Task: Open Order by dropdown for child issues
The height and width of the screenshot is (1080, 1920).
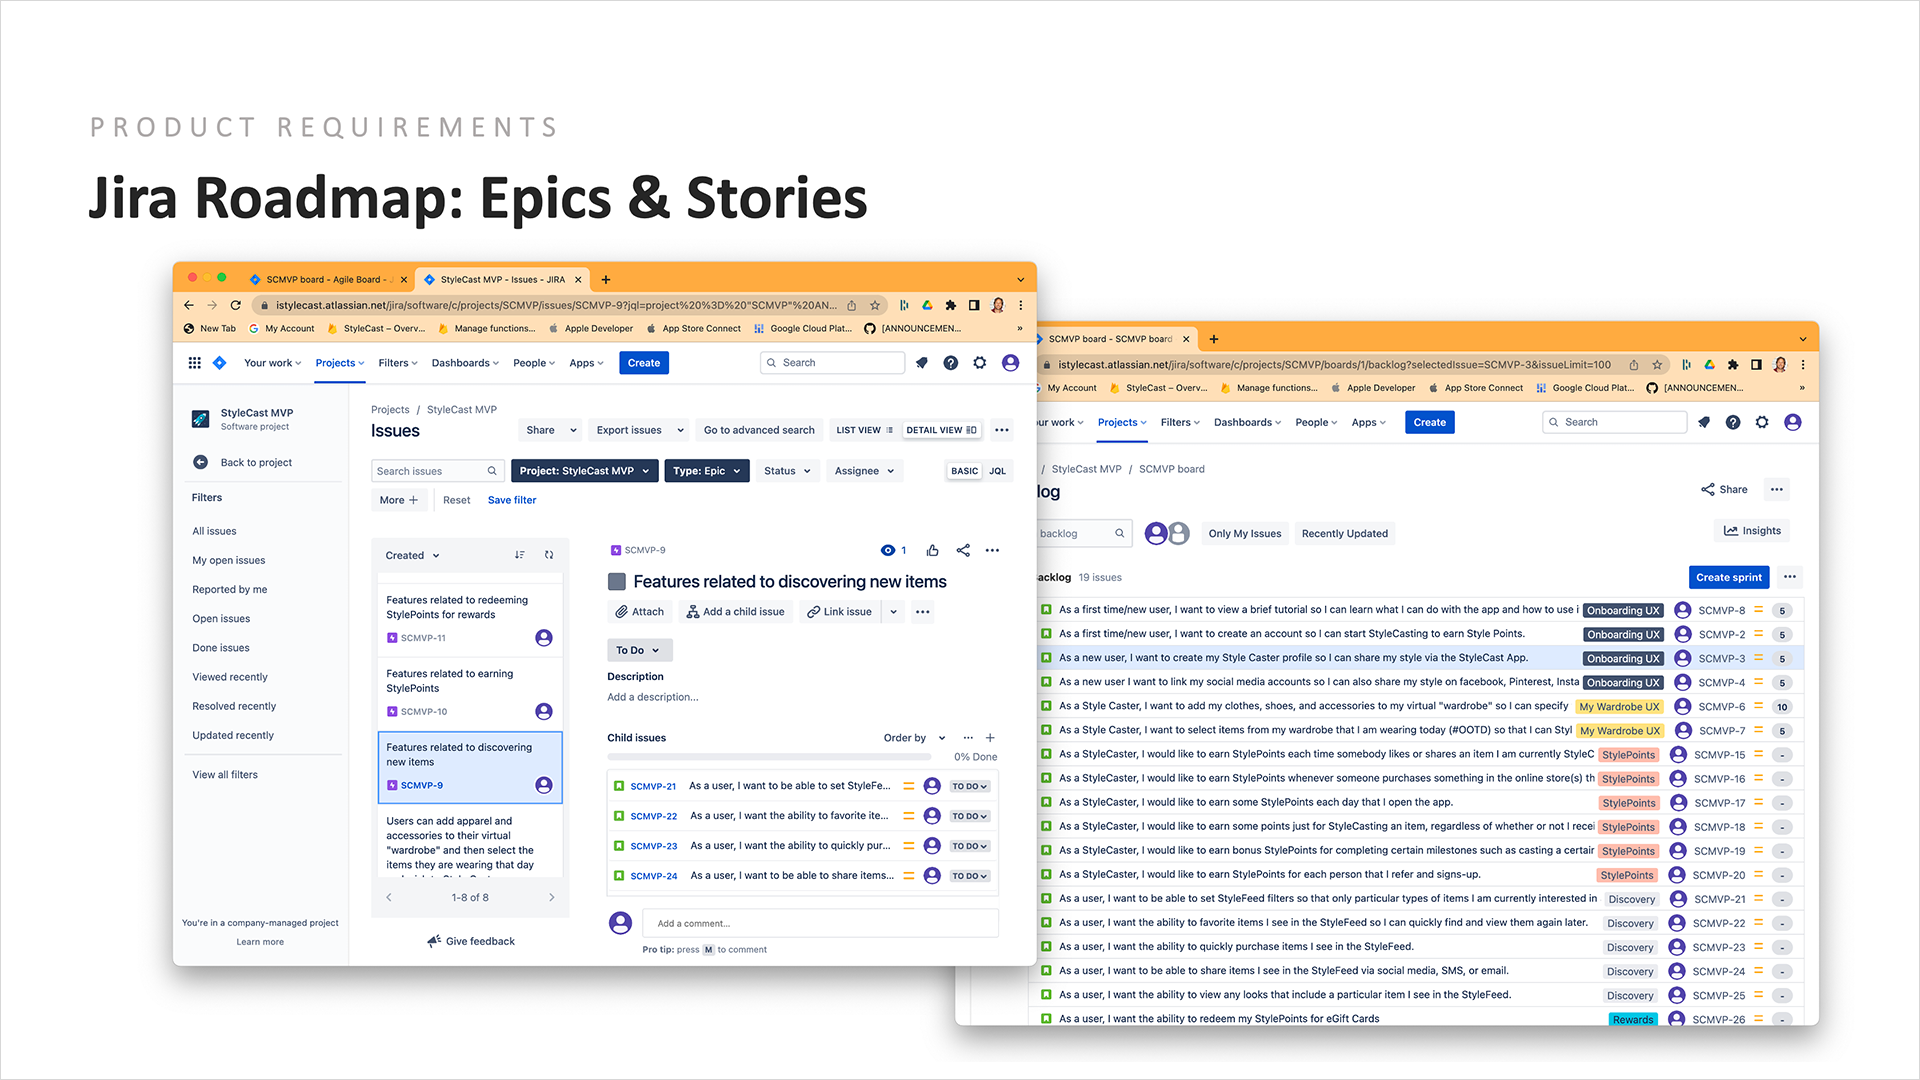Action: point(914,738)
